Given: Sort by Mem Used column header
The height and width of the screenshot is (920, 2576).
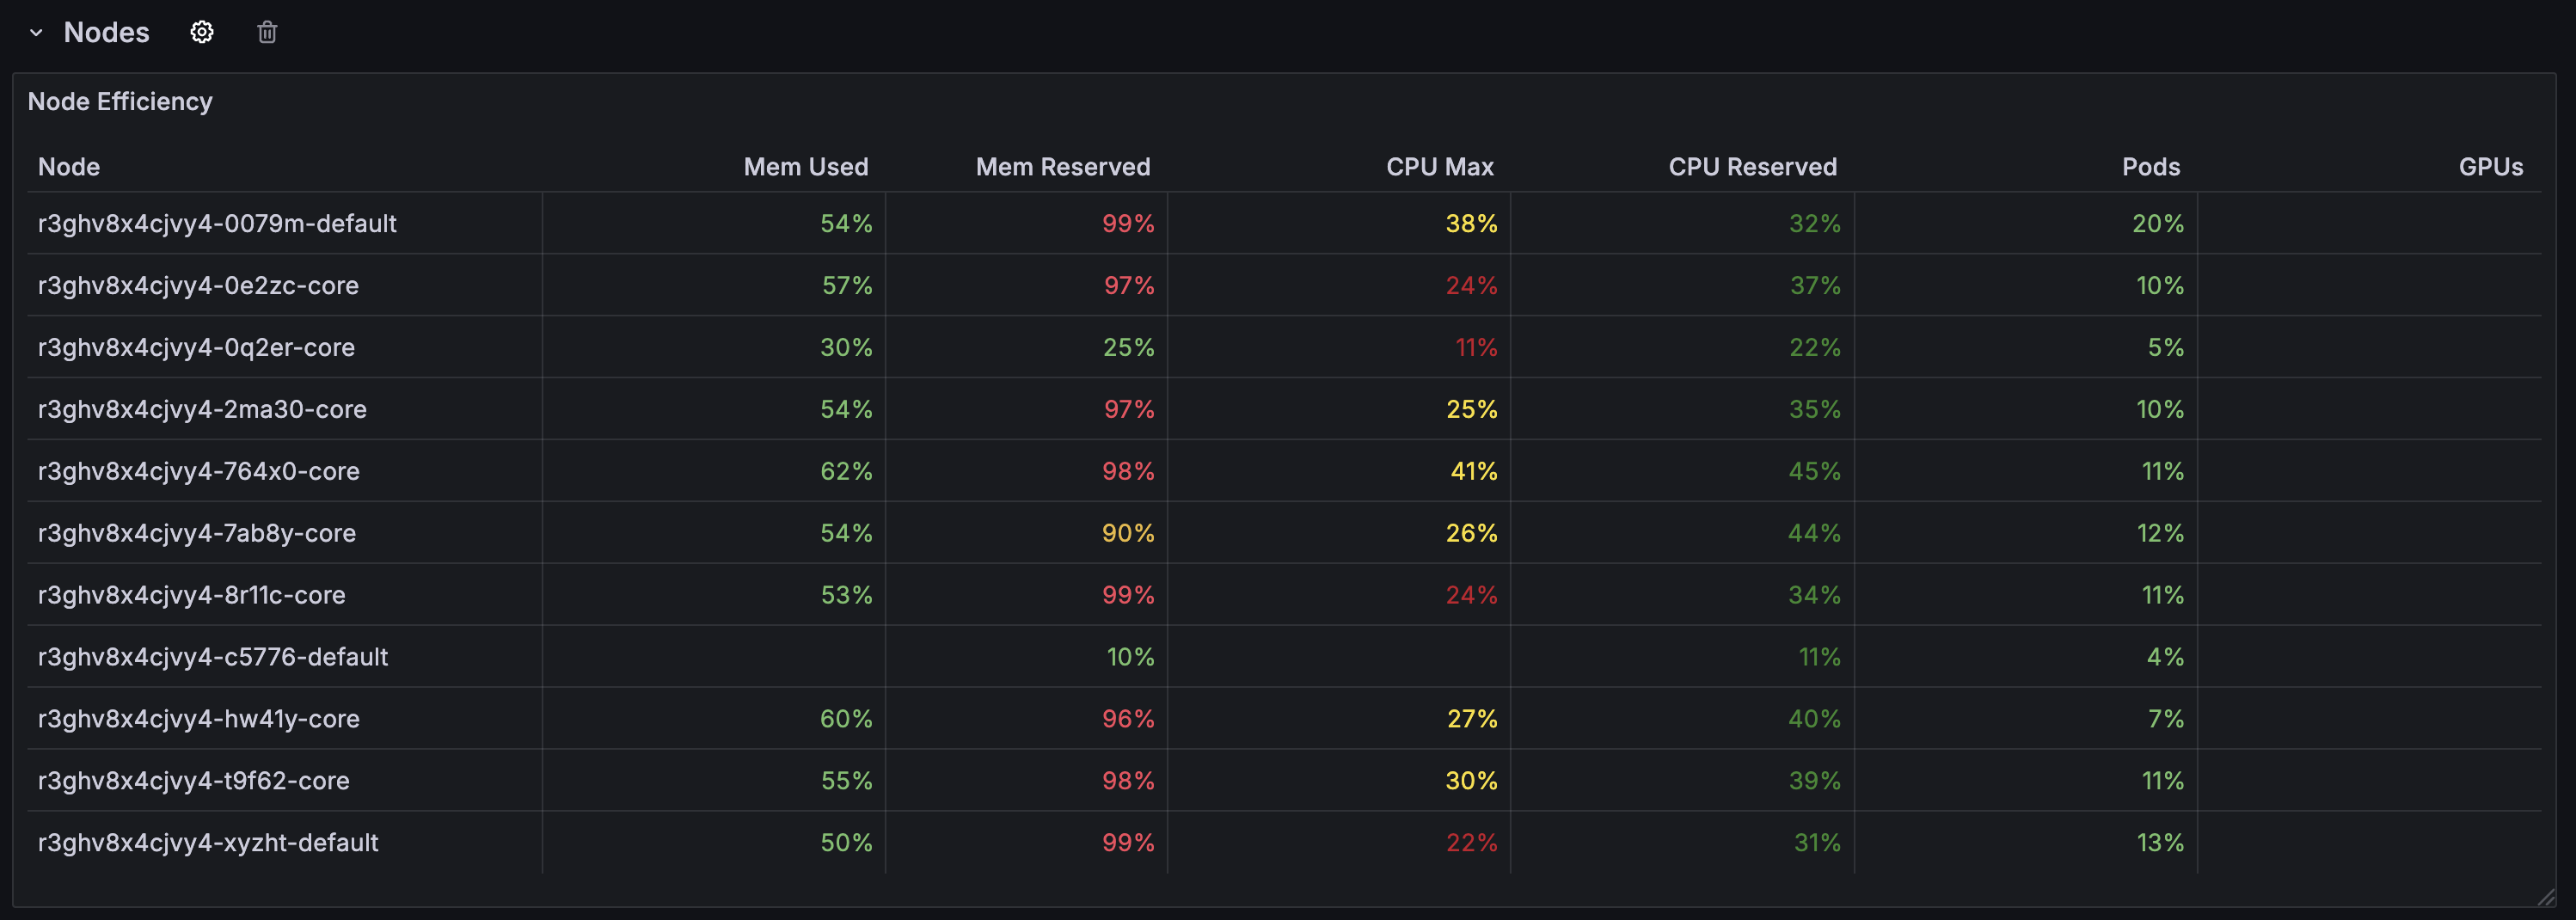Looking at the screenshot, I should pos(806,166).
